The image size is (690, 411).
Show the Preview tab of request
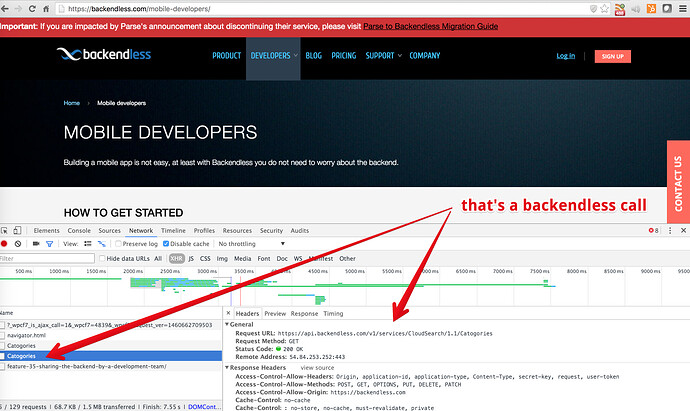(x=275, y=313)
